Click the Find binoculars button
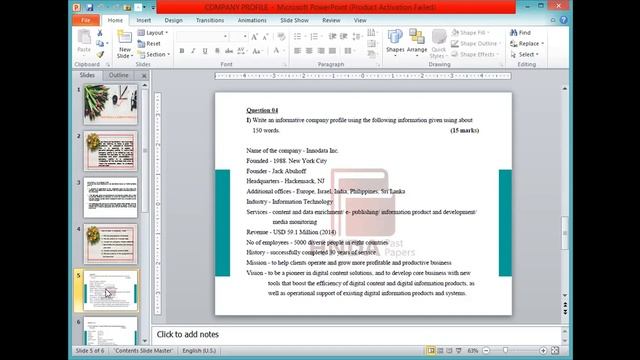This screenshot has height=360, width=640. [520, 33]
